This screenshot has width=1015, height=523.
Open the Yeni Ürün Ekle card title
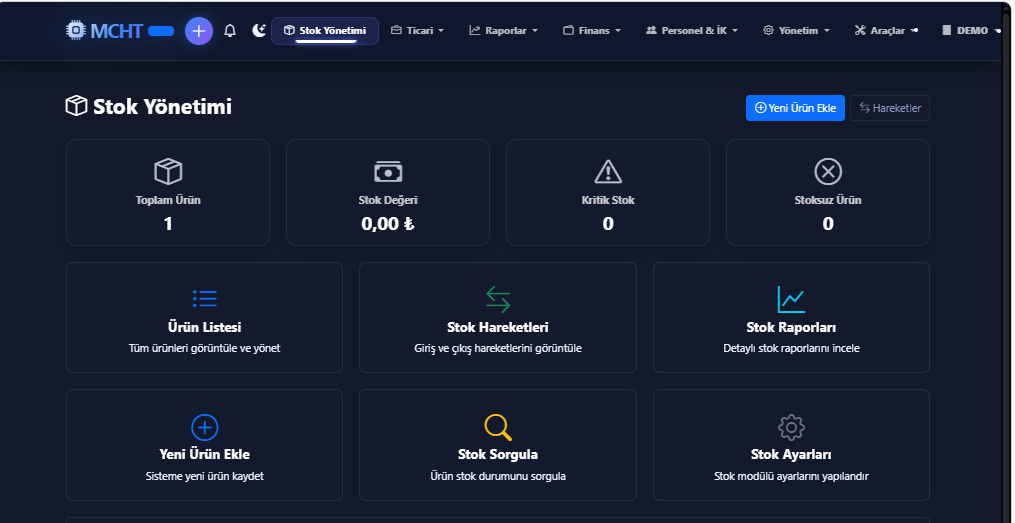point(205,454)
